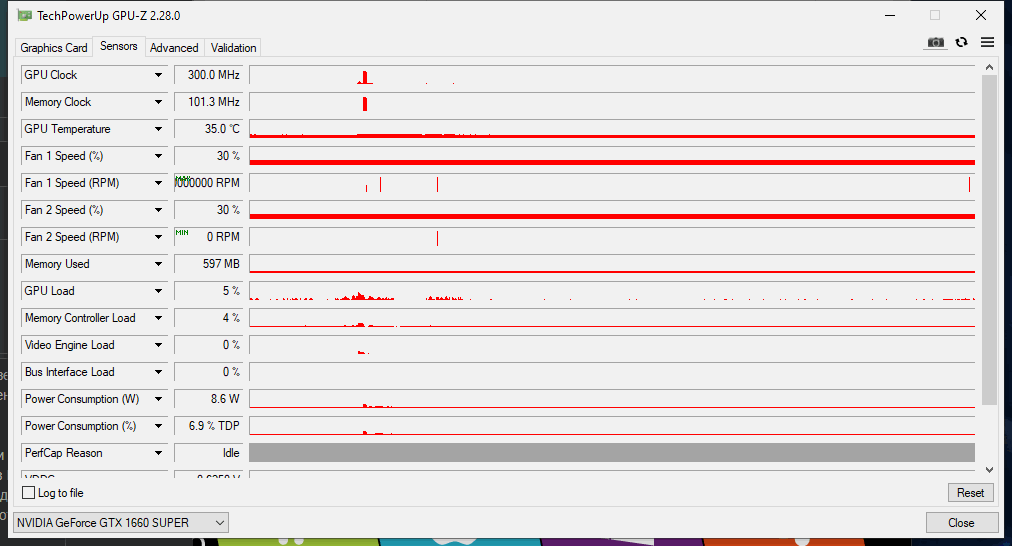Screen dimensions: 1012x546
Task: Open the Advanced tab
Action: tap(174, 48)
